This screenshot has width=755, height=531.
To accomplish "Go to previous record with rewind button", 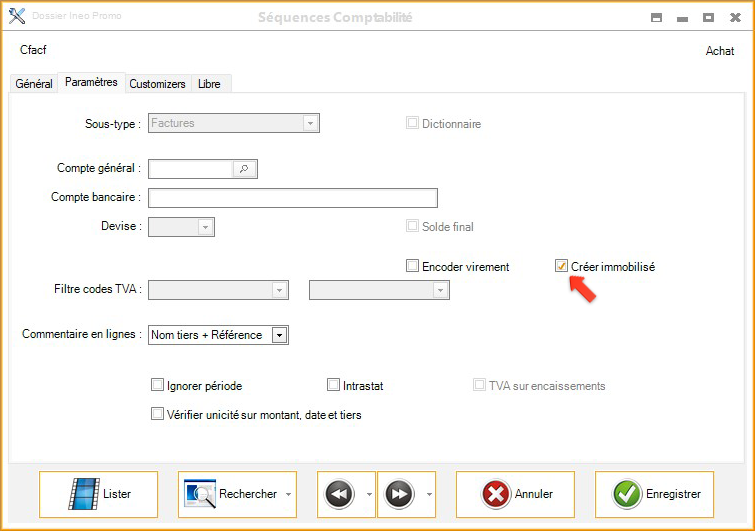I will (x=340, y=494).
